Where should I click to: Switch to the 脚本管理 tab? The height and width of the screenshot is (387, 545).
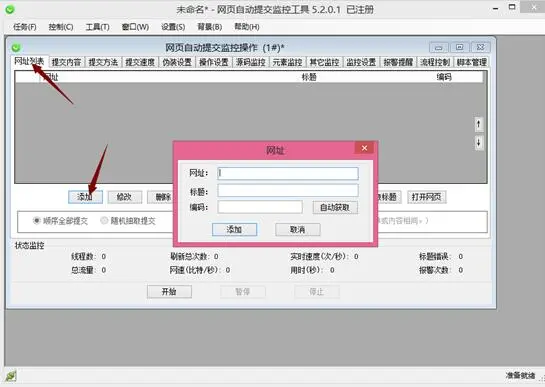point(472,62)
